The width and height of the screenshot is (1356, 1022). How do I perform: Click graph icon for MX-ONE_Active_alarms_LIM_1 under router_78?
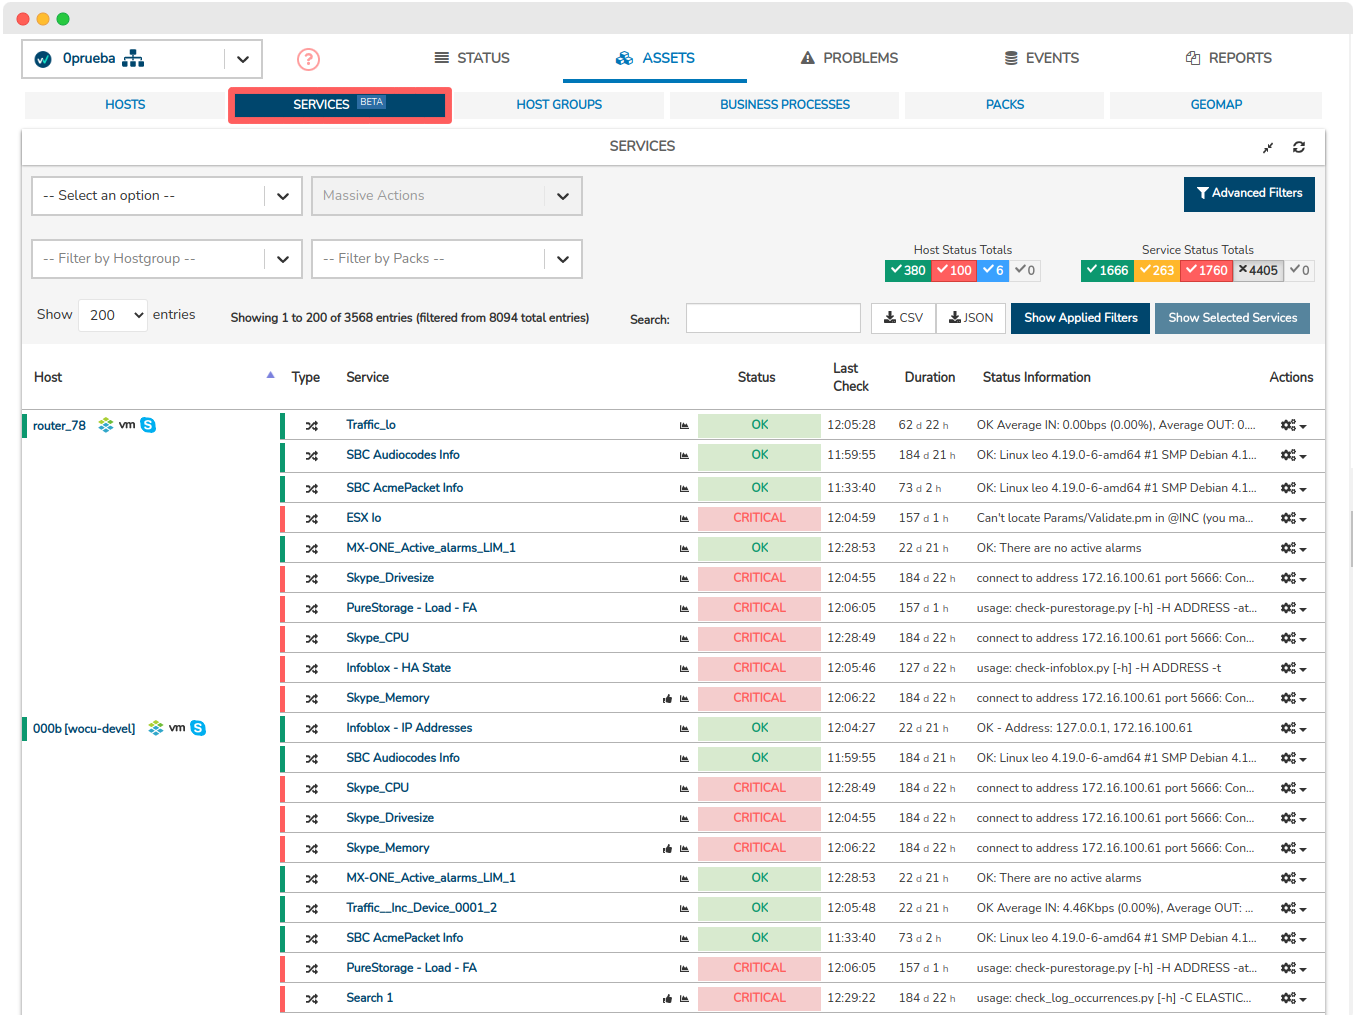click(684, 549)
